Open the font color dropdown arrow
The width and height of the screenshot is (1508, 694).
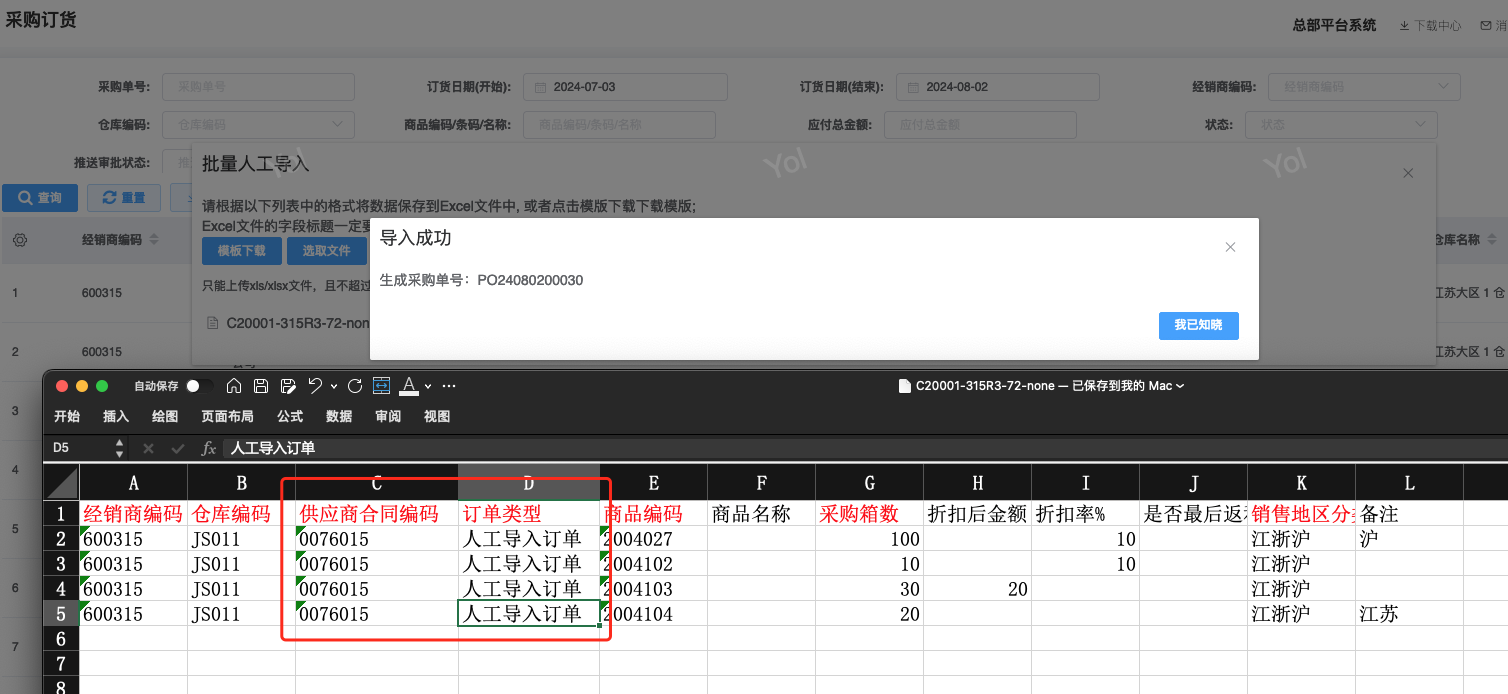coord(428,387)
